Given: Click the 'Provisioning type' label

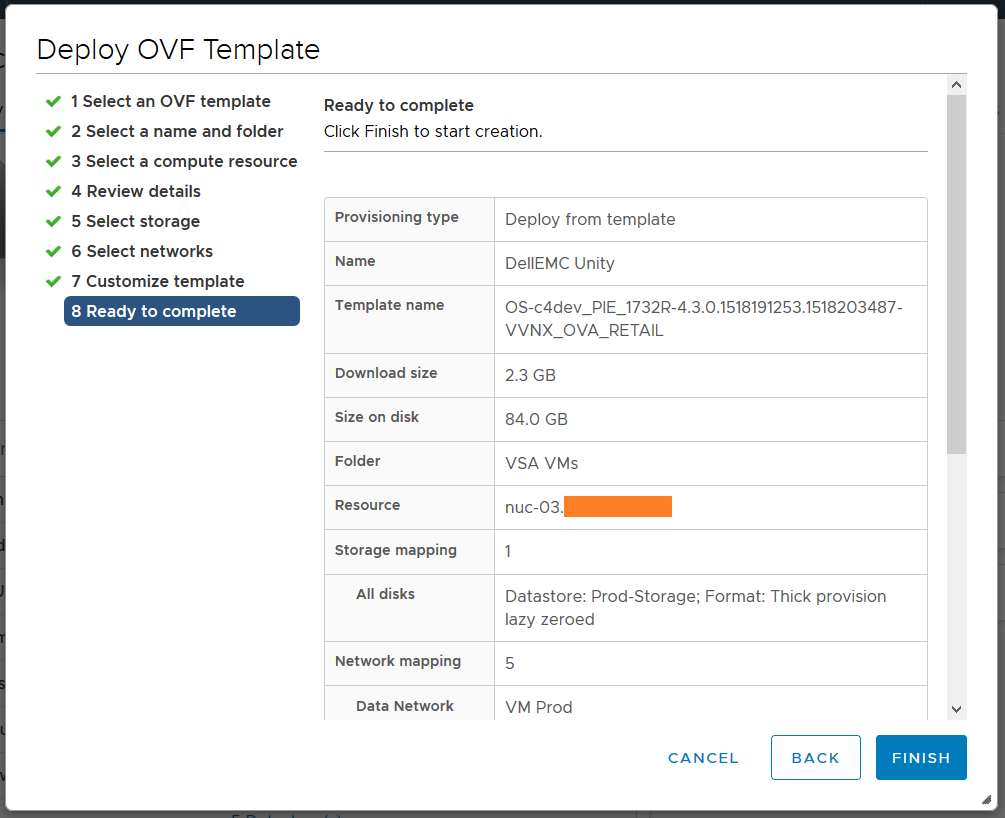Looking at the screenshot, I should click(x=396, y=217).
